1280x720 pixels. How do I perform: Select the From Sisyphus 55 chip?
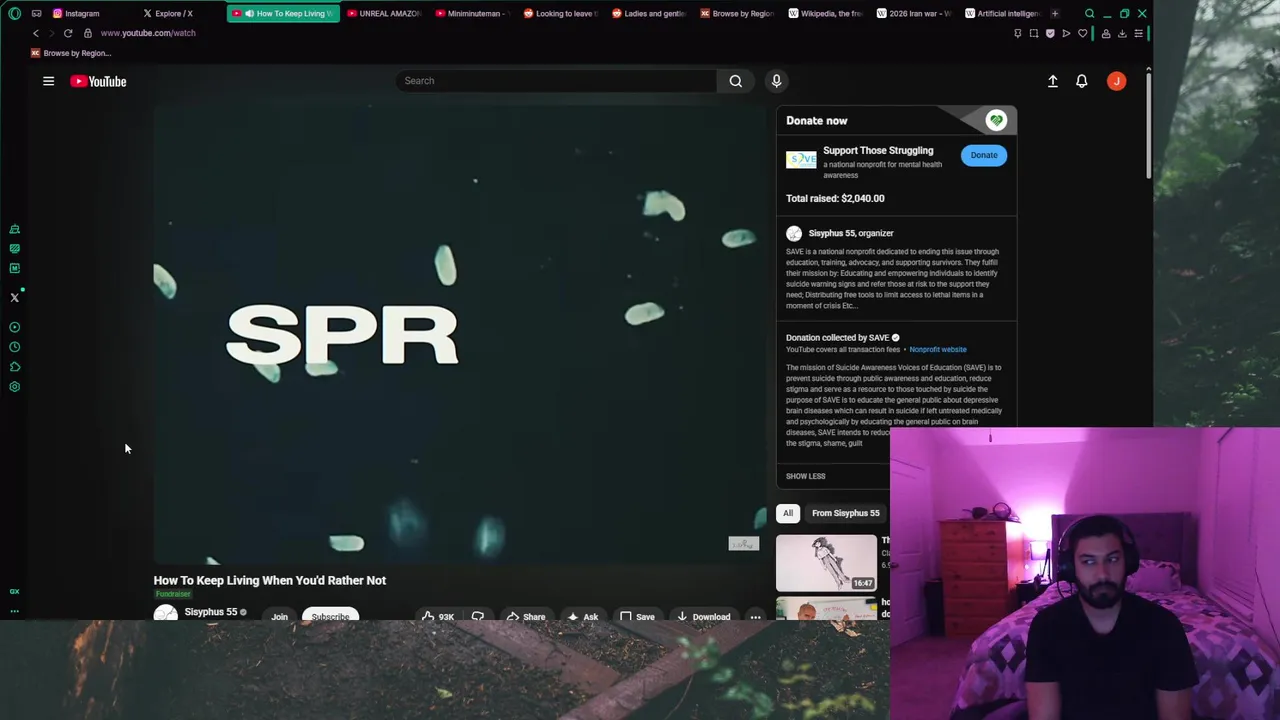(x=845, y=513)
